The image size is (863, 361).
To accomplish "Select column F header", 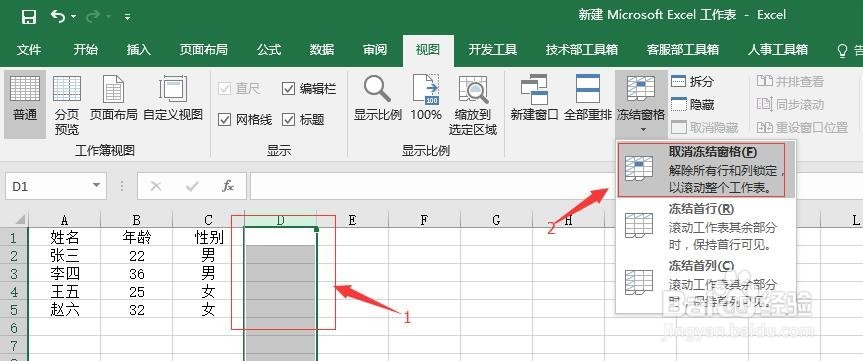I will (x=424, y=220).
